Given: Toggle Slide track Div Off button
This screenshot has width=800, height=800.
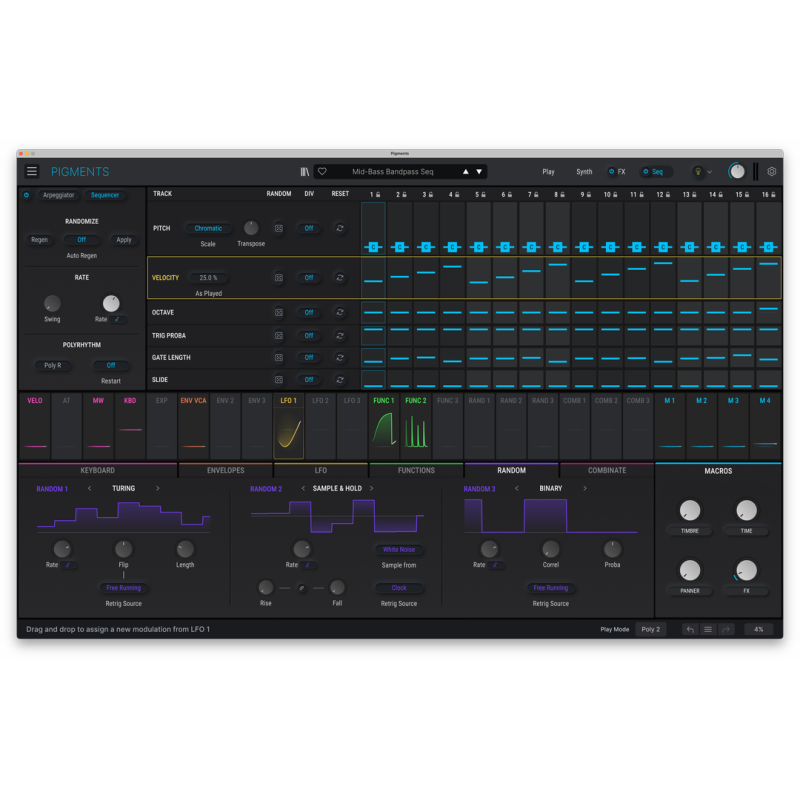Looking at the screenshot, I should click(x=309, y=380).
